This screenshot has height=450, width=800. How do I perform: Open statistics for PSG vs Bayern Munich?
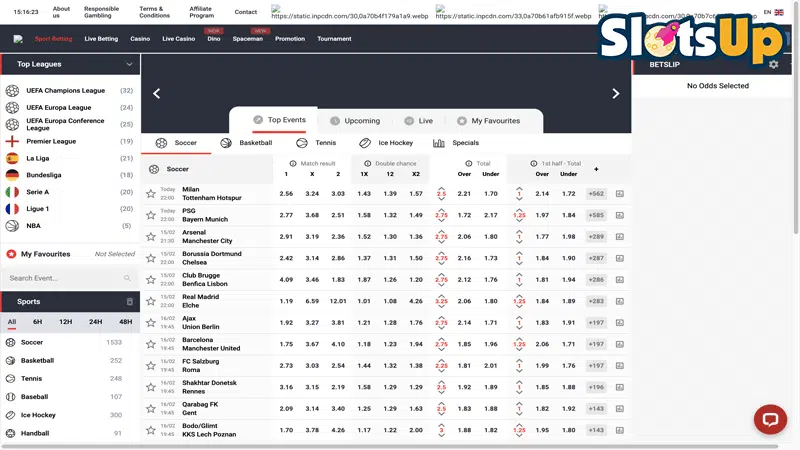coord(620,215)
